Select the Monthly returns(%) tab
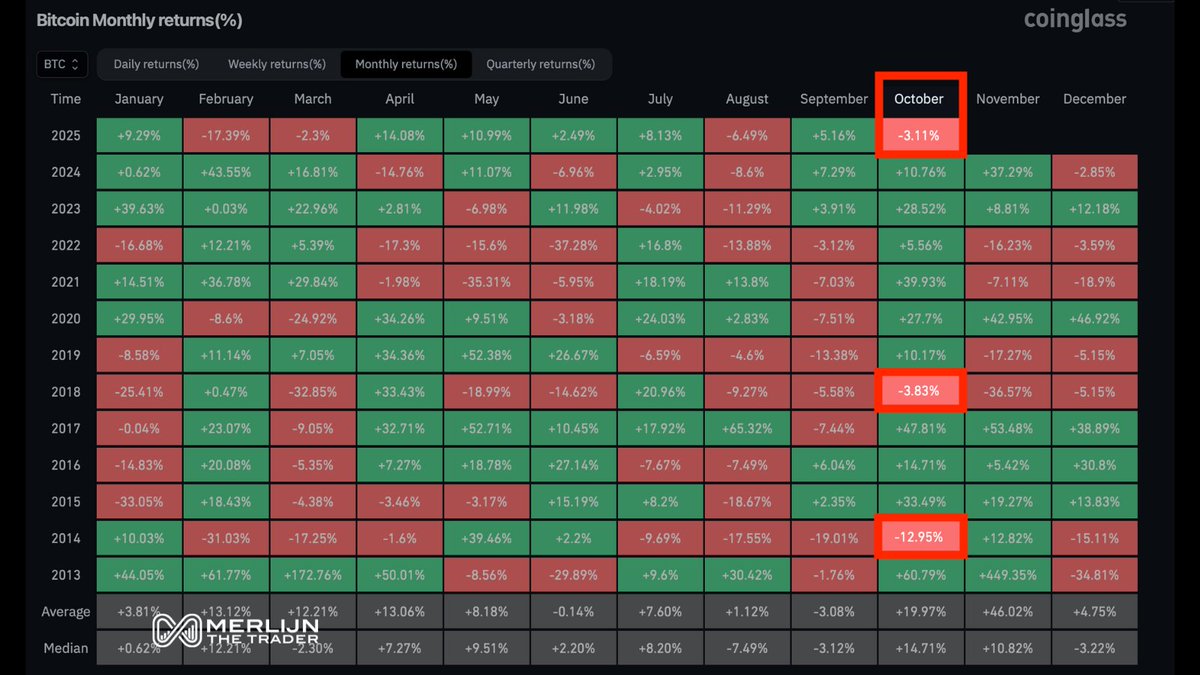This screenshot has height=675, width=1200. 406,63
